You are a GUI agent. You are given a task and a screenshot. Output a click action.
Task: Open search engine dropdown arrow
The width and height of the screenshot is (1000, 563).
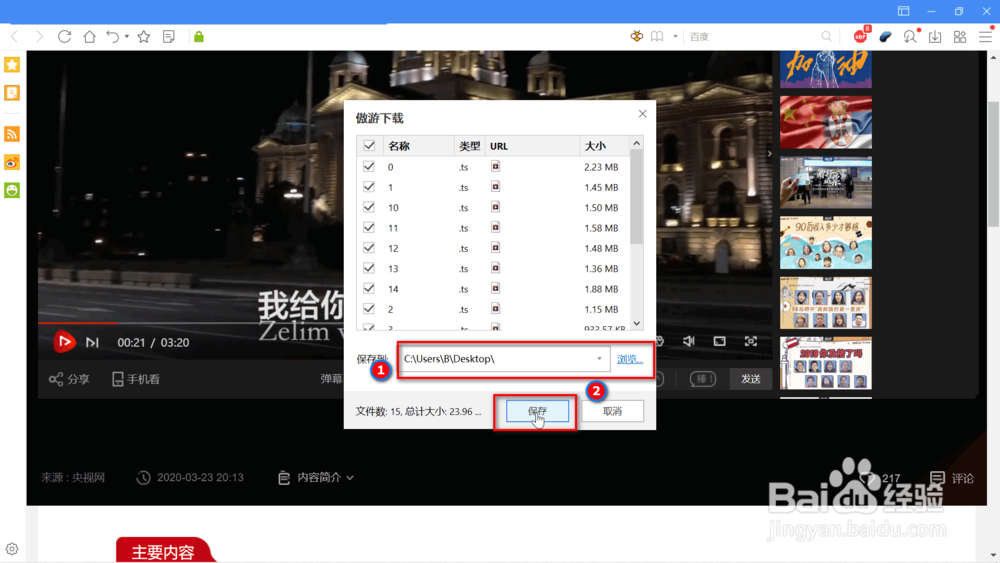coord(675,37)
